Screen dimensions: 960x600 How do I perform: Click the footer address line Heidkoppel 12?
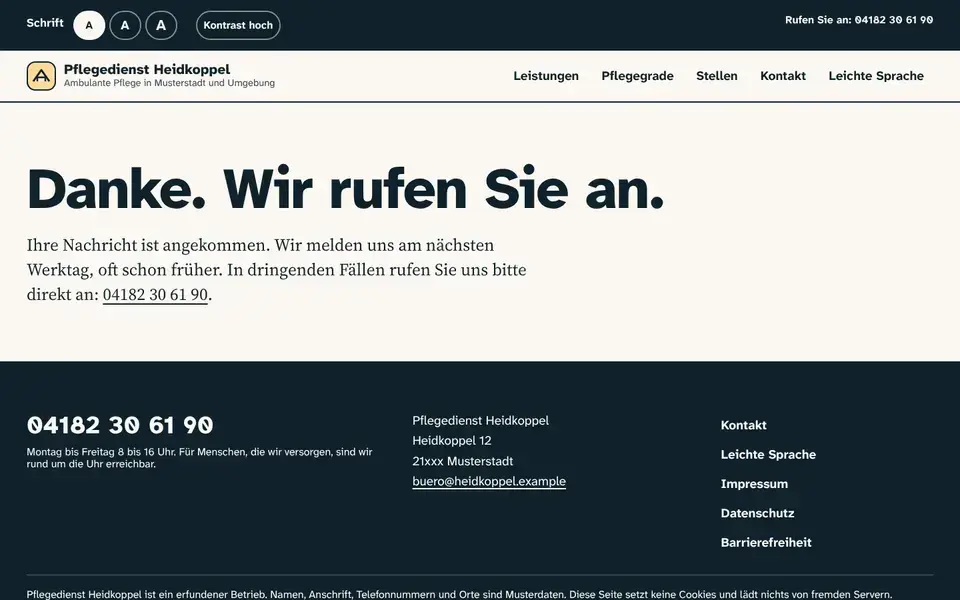tap(452, 441)
